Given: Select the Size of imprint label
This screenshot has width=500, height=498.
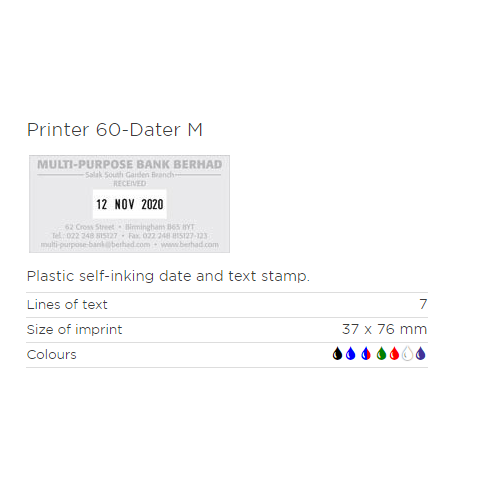Looking at the screenshot, I should pos(74,330).
